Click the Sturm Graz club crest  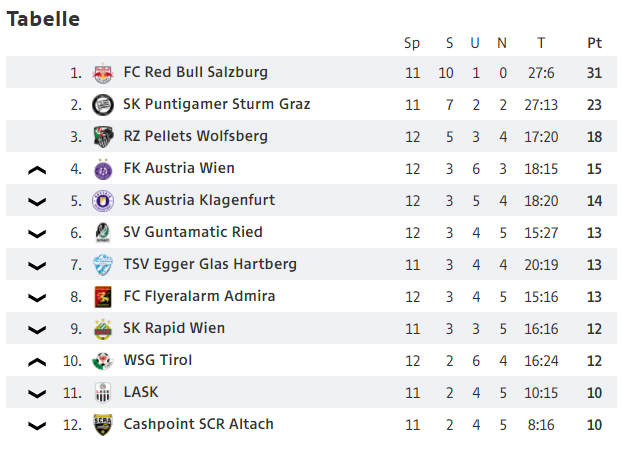pyautogui.click(x=103, y=105)
